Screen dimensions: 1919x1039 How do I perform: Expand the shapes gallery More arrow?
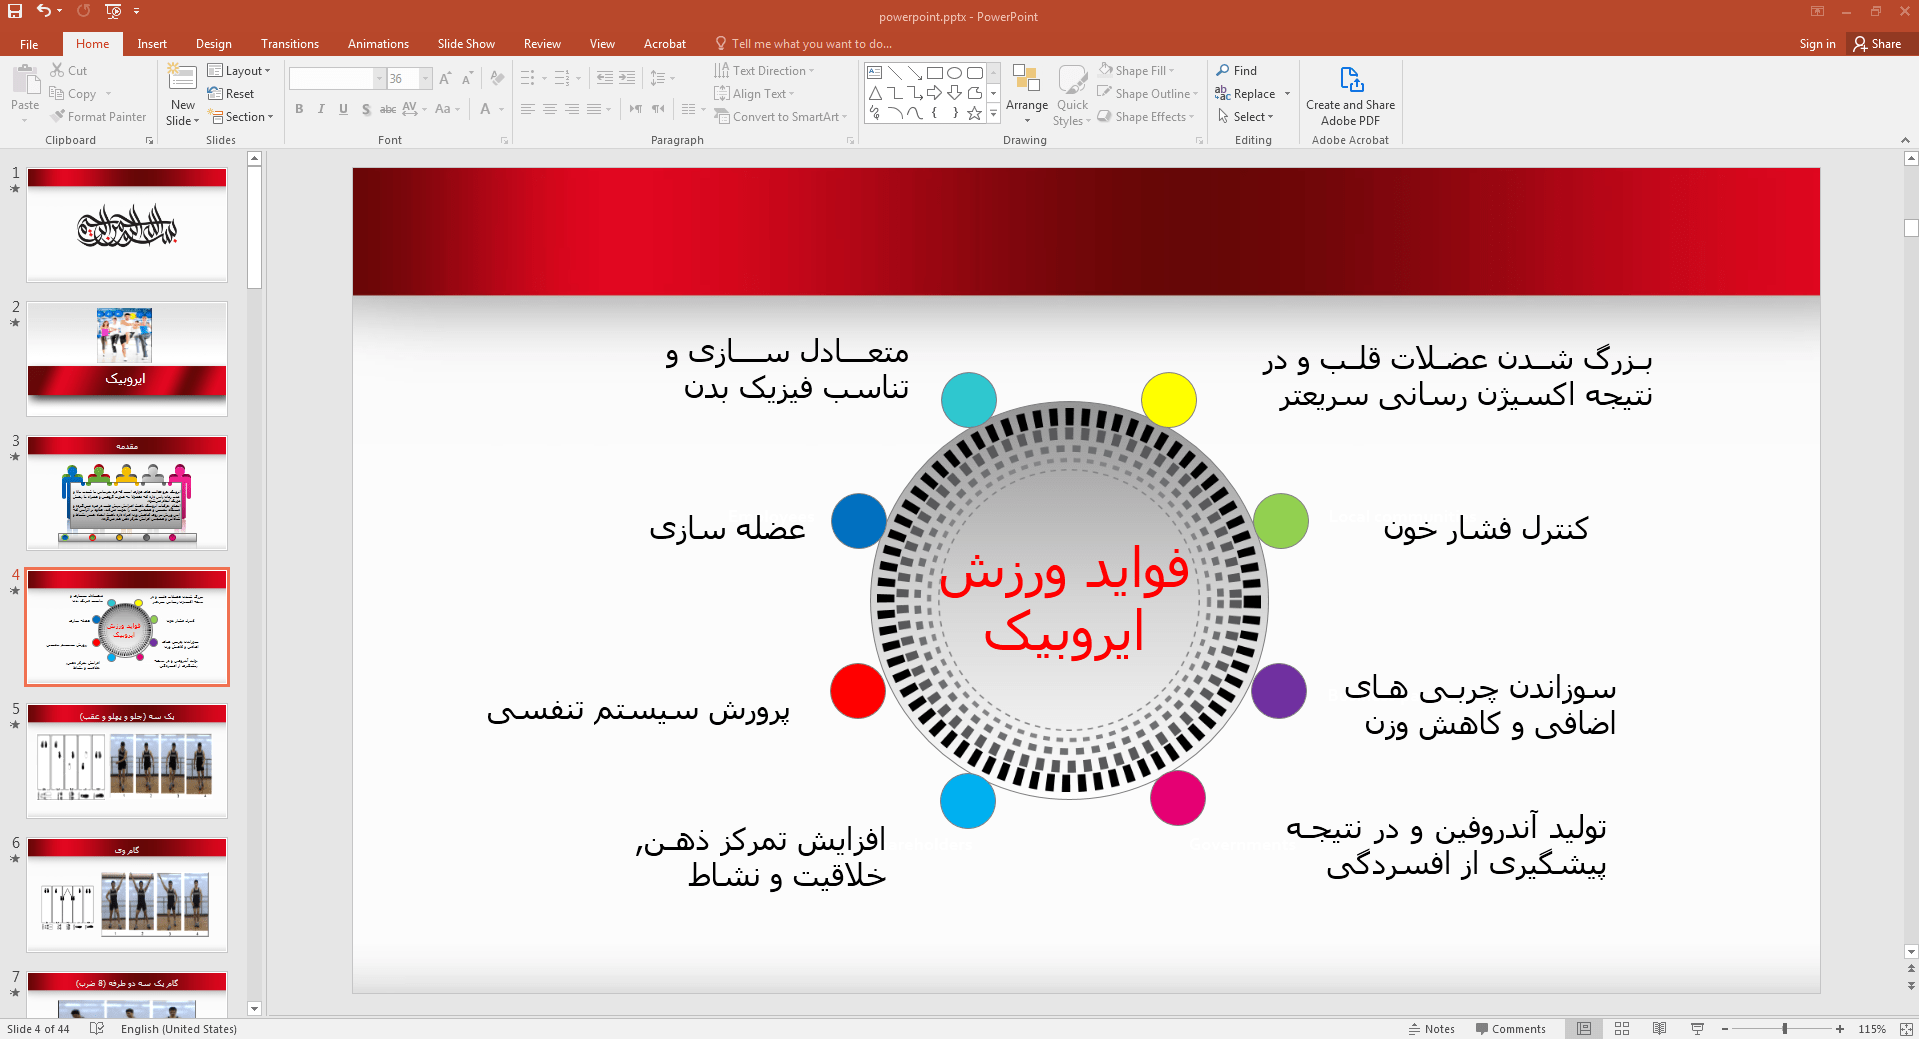pos(993,114)
